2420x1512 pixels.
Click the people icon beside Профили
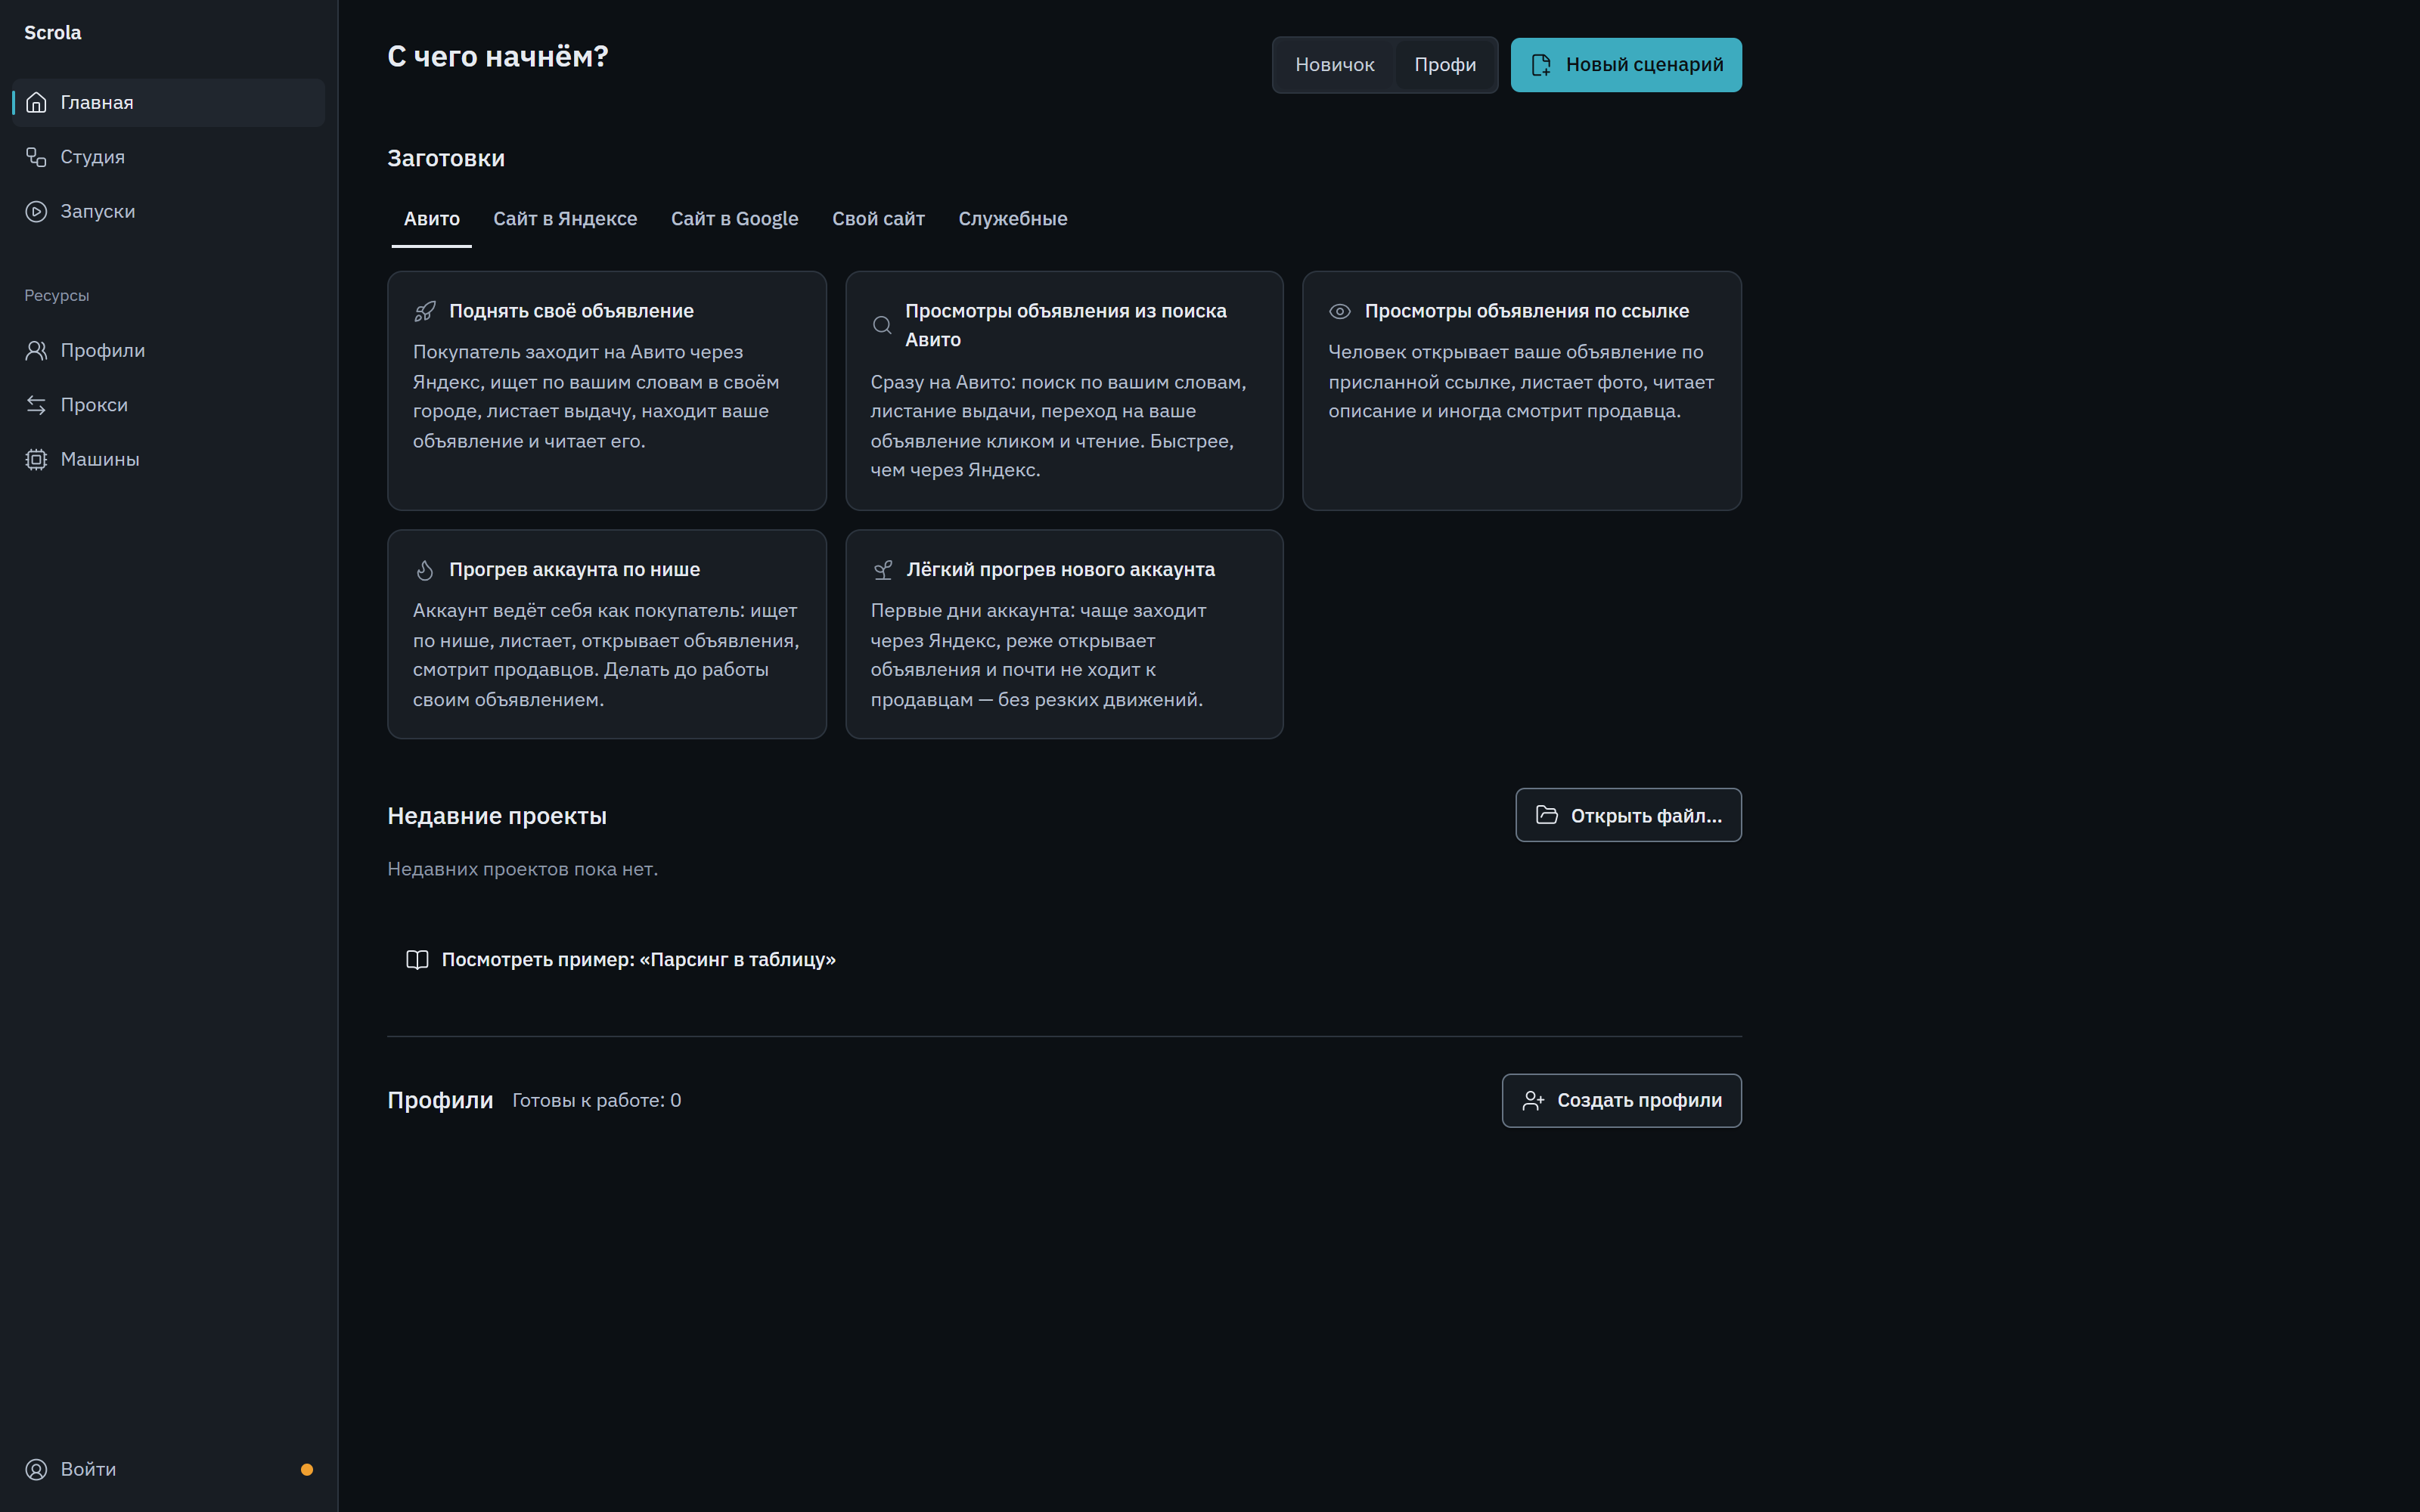(x=36, y=350)
